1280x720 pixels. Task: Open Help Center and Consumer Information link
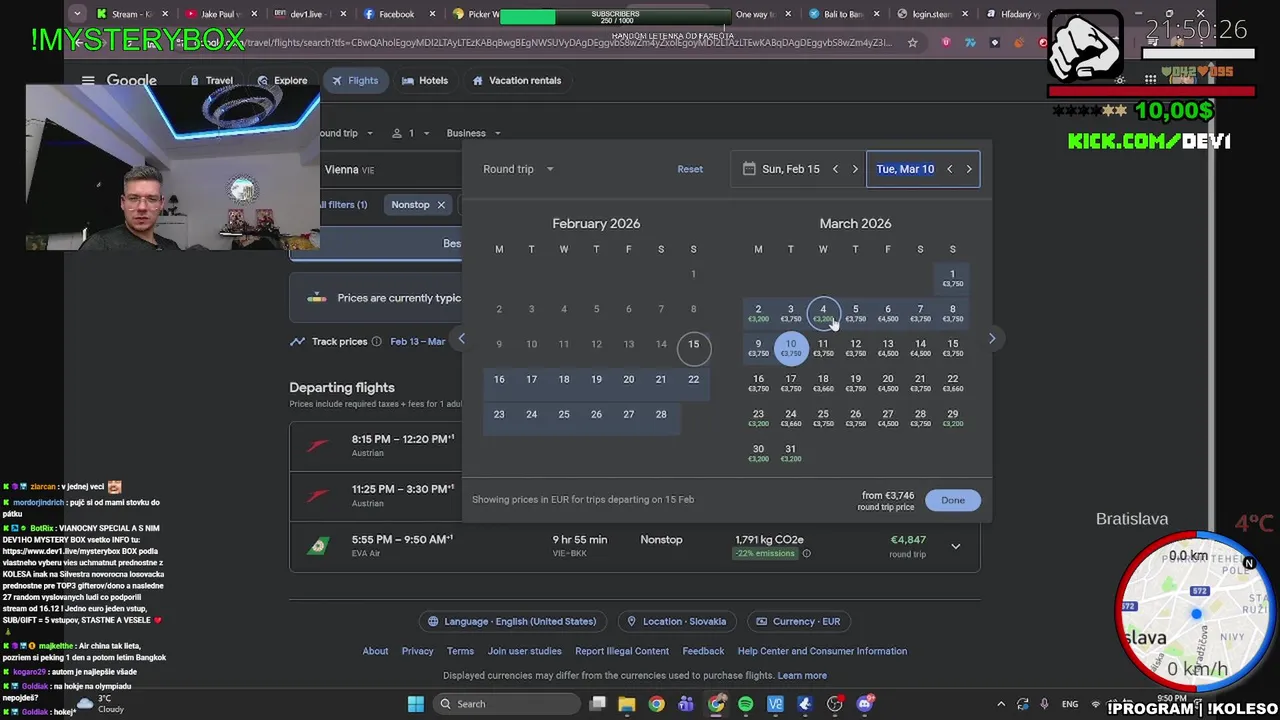(x=822, y=651)
